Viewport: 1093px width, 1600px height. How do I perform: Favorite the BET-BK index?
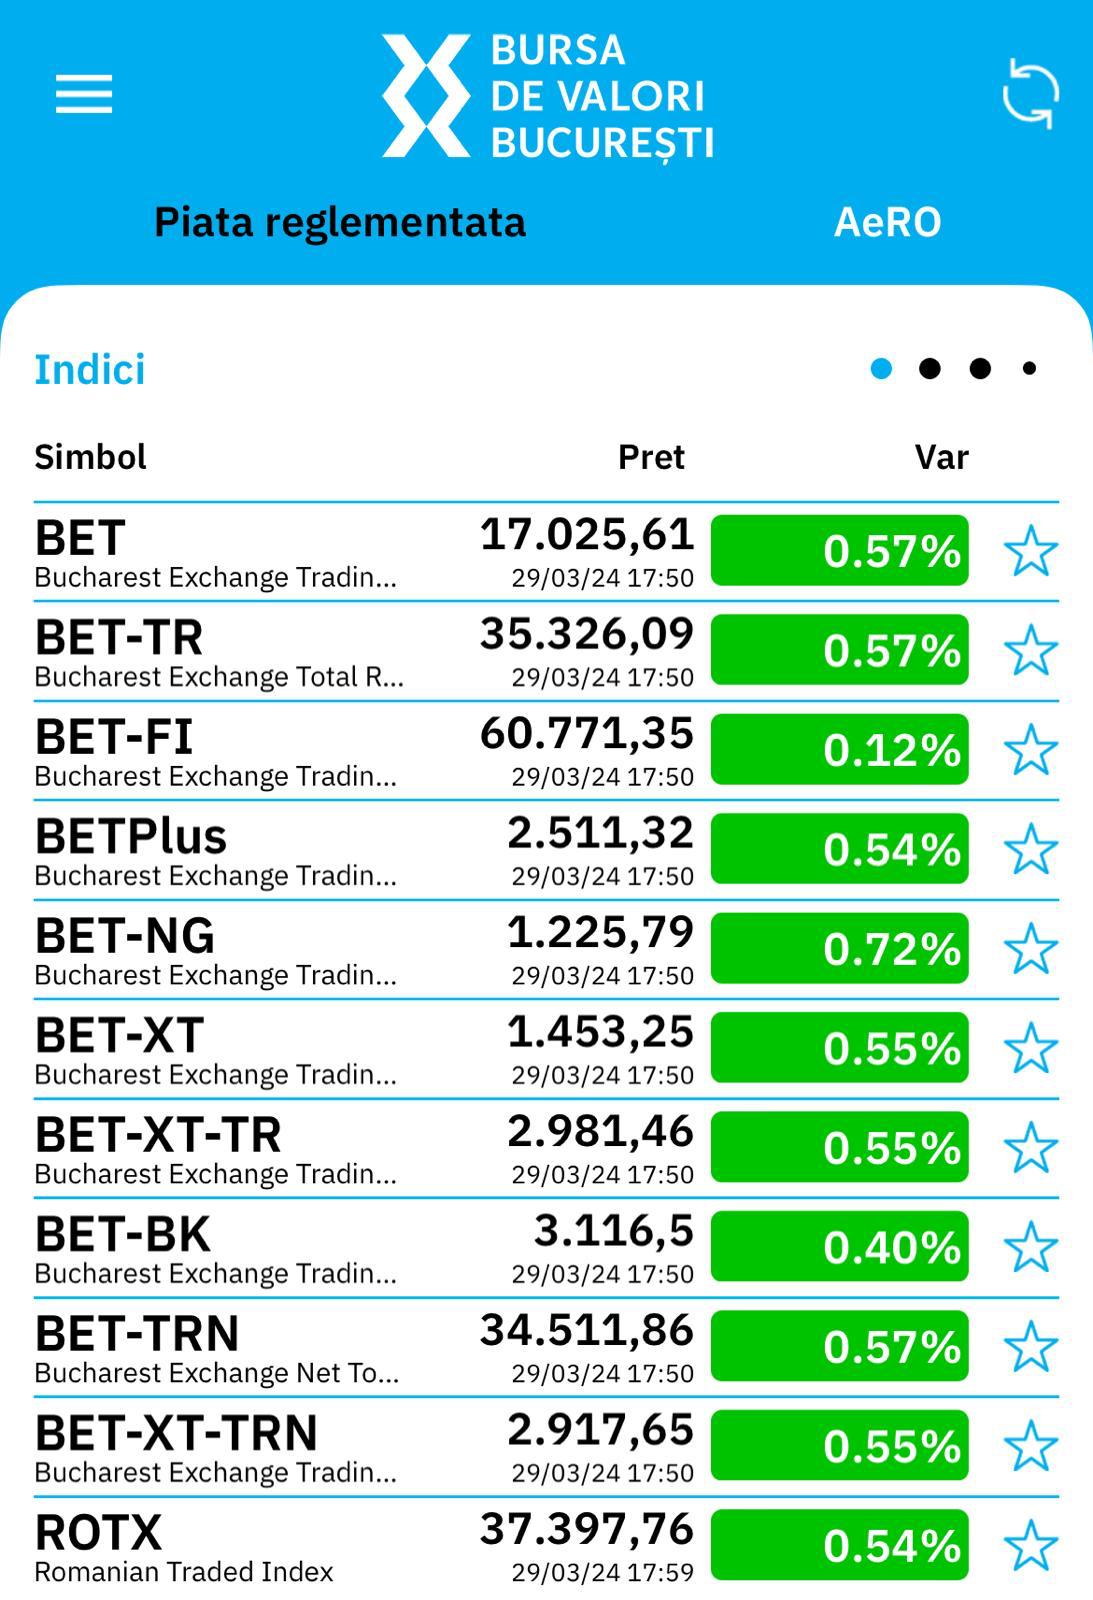tap(1030, 1247)
